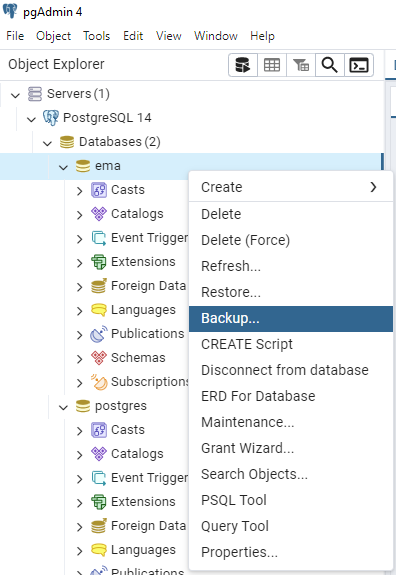The width and height of the screenshot is (396, 575).
Task: Click the Casts icon under ema
Action: click(99, 190)
